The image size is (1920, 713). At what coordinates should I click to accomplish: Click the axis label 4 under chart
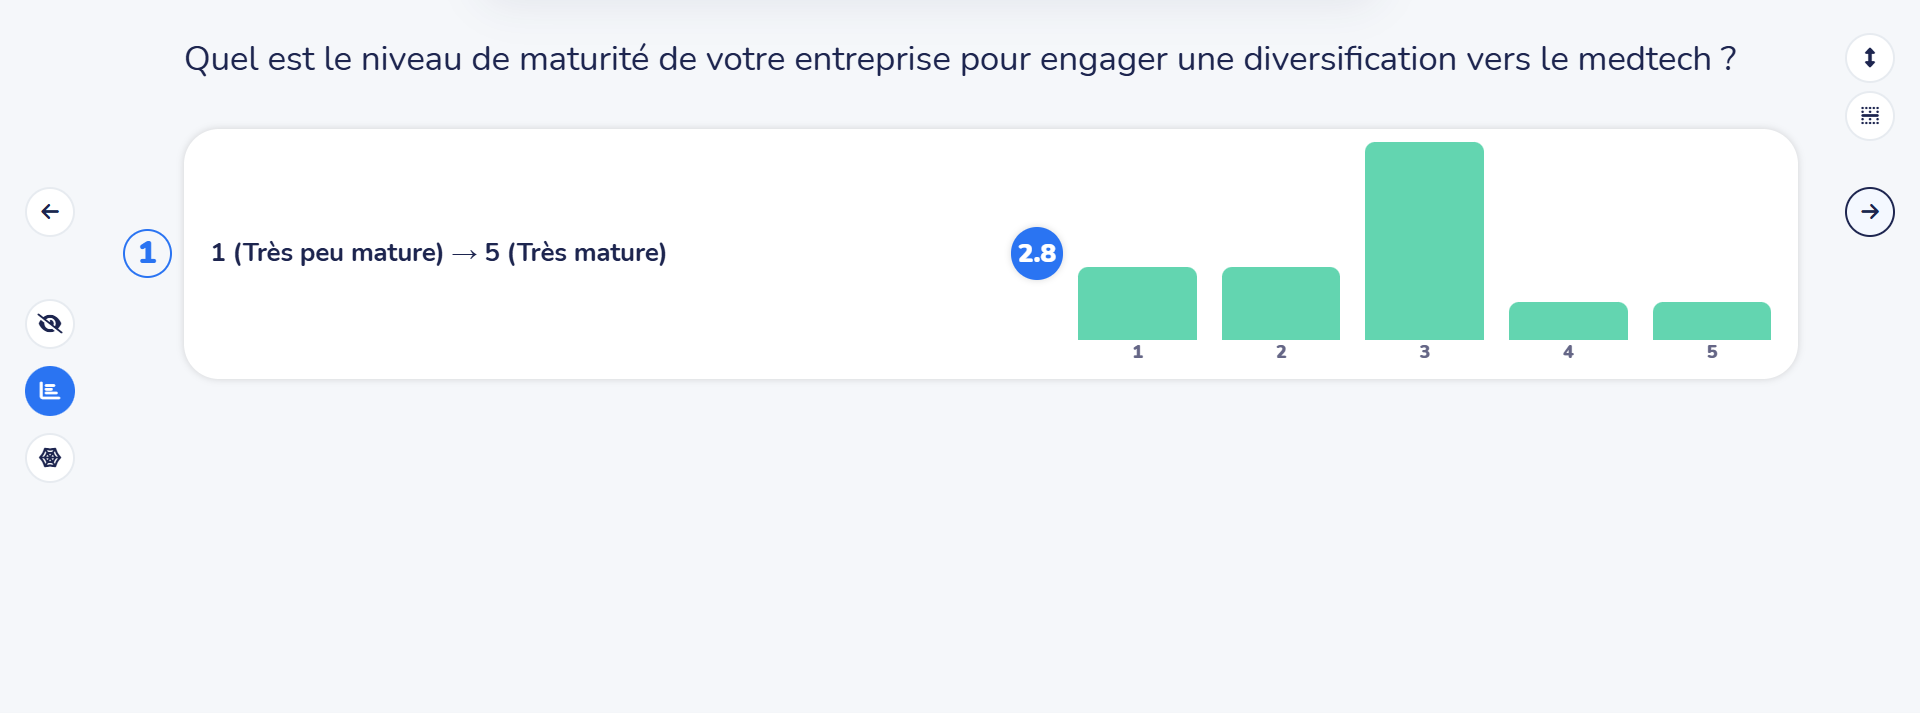pos(1568,352)
